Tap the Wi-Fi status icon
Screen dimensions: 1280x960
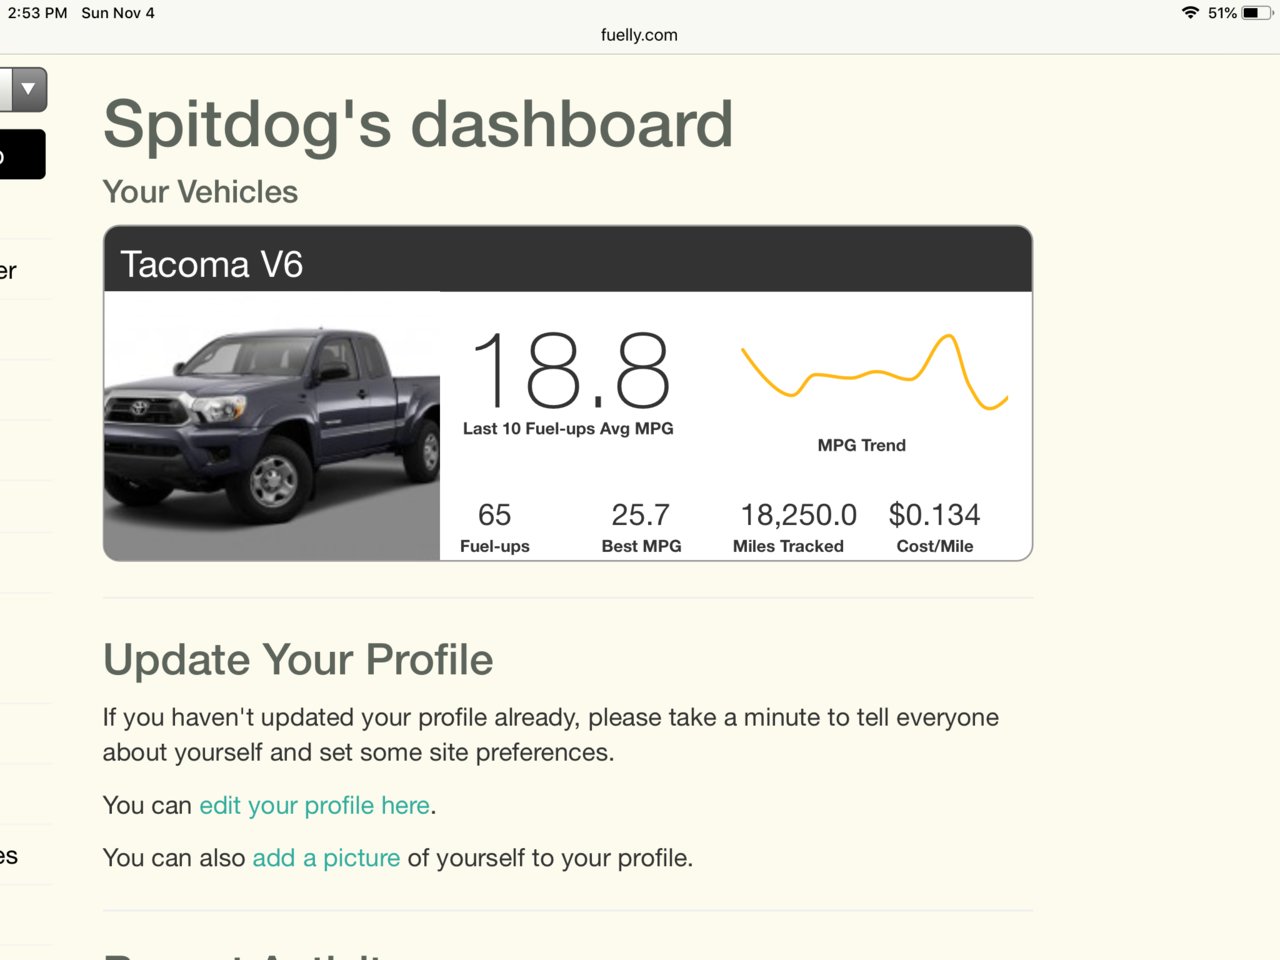[1190, 13]
